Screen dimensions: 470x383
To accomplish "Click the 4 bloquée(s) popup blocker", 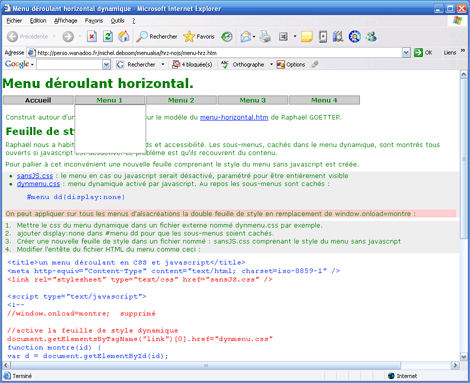I will [192, 64].
